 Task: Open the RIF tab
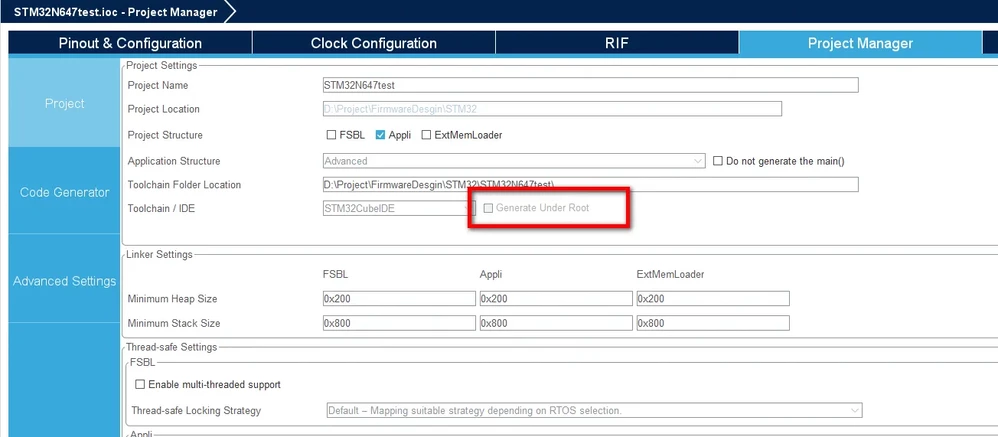(617, 43)
